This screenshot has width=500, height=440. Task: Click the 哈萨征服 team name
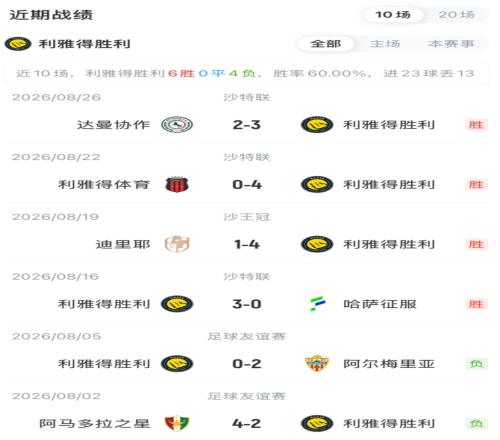tap(380, 304)
